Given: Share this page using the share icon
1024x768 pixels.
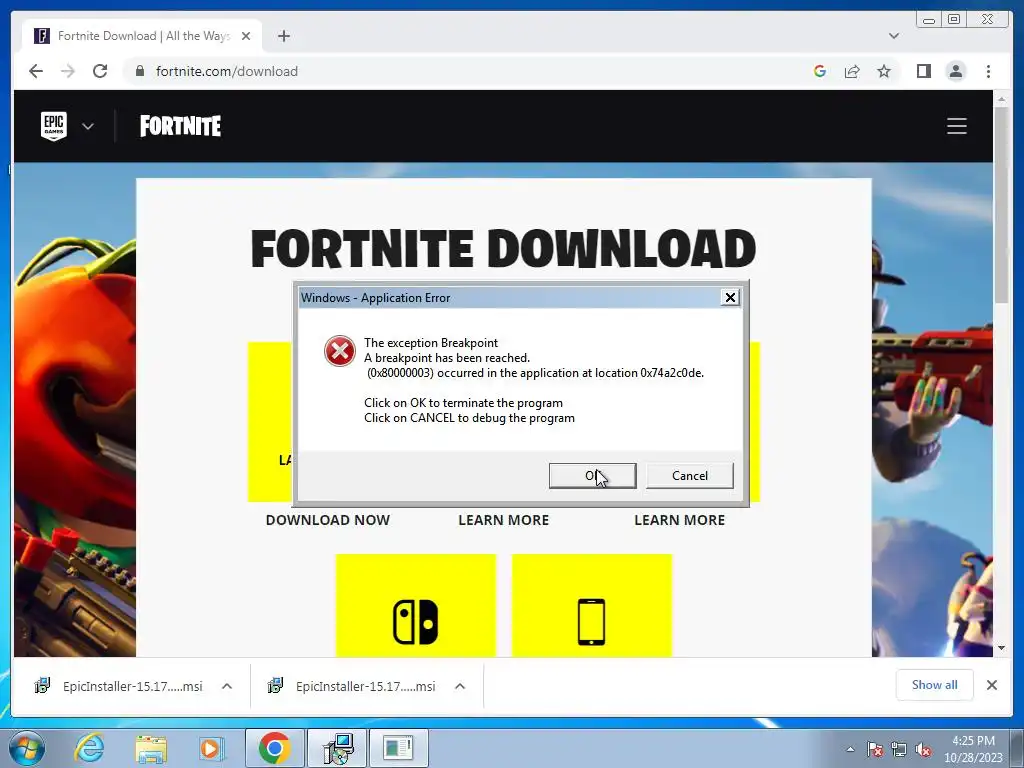Looking at the screenshot, I should pos(852,71).
